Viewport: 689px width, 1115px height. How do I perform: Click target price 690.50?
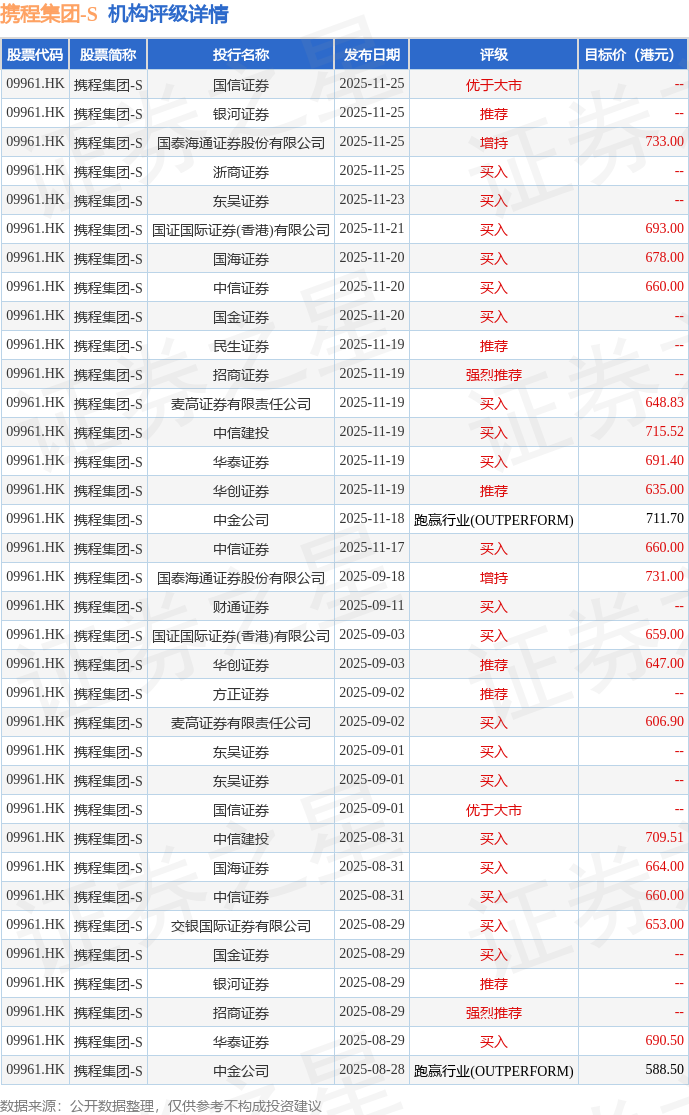[664, 1040]
